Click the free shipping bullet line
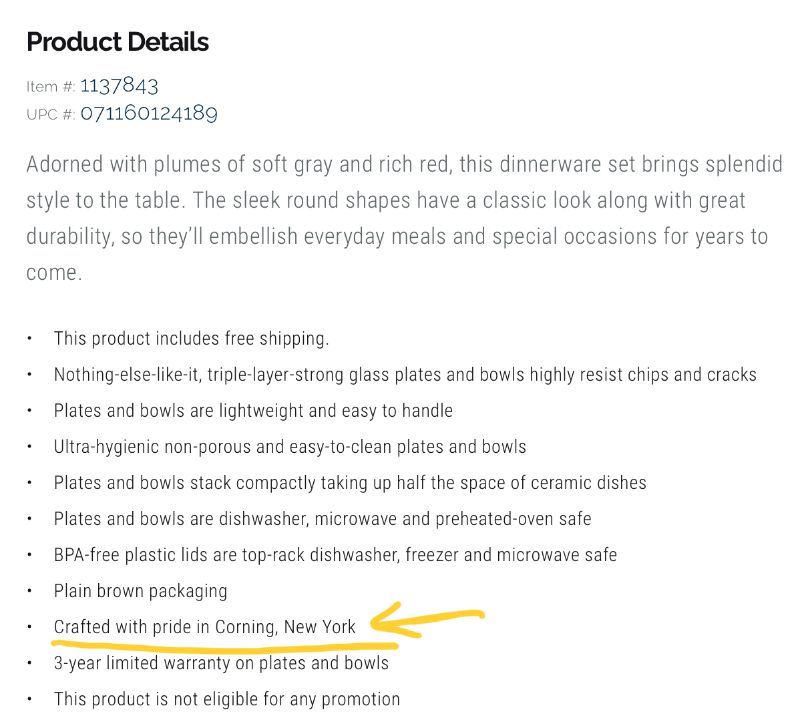800x720 pixels. tap(191, 338)
